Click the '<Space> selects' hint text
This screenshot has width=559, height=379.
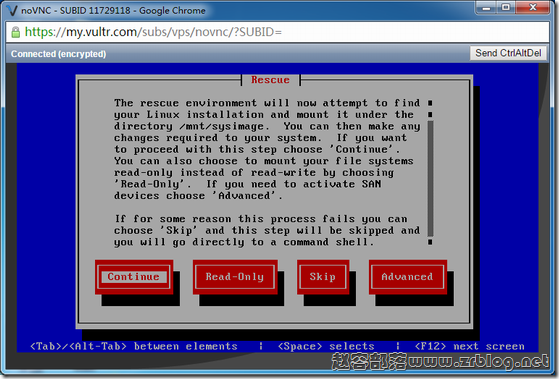[x=326, y=346]
